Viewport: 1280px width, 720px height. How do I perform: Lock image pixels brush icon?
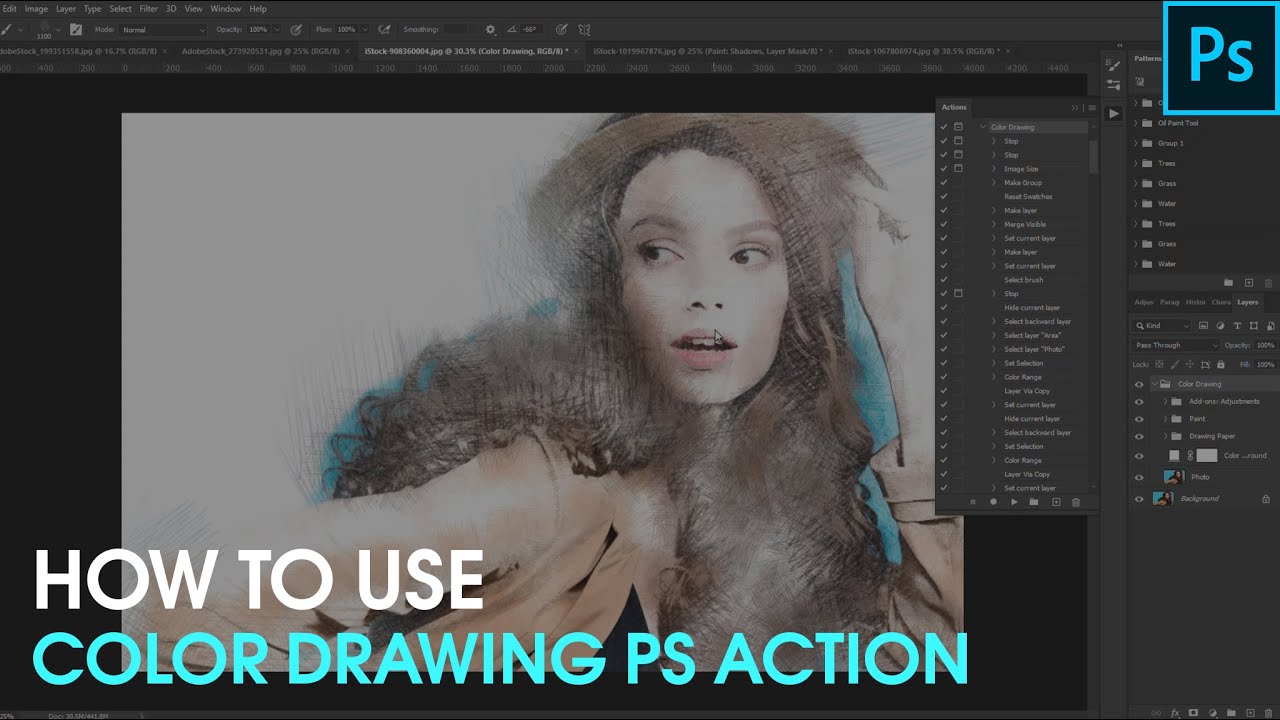[x=1175, y=364]
